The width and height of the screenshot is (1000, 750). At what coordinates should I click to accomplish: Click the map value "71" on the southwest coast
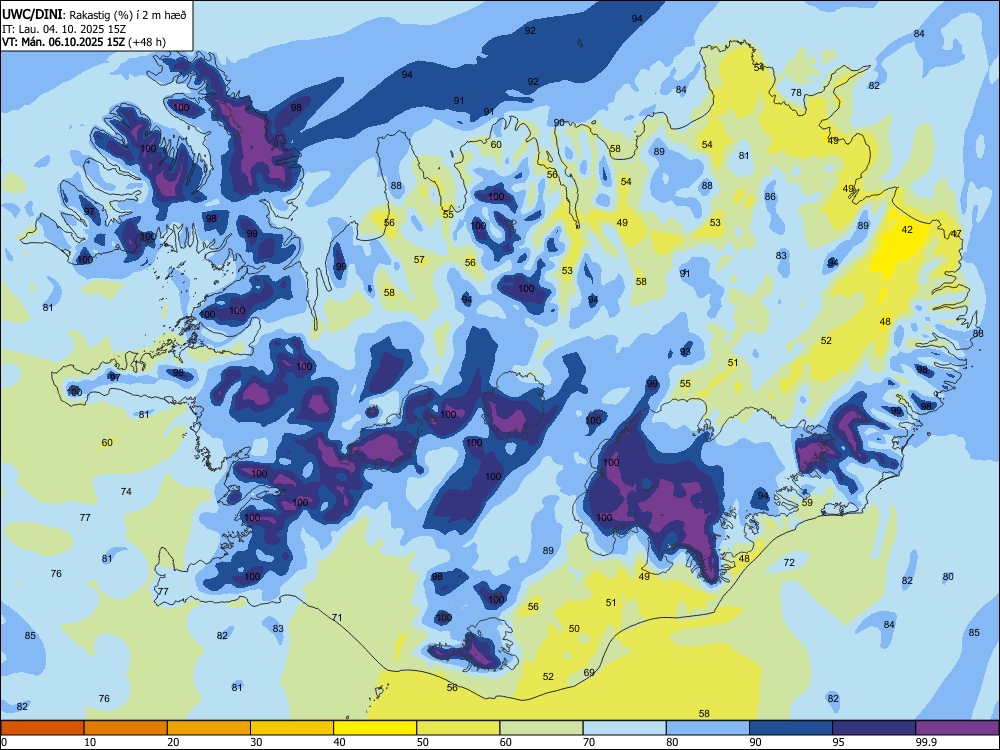pyautogui.click(x=337, y=617)
